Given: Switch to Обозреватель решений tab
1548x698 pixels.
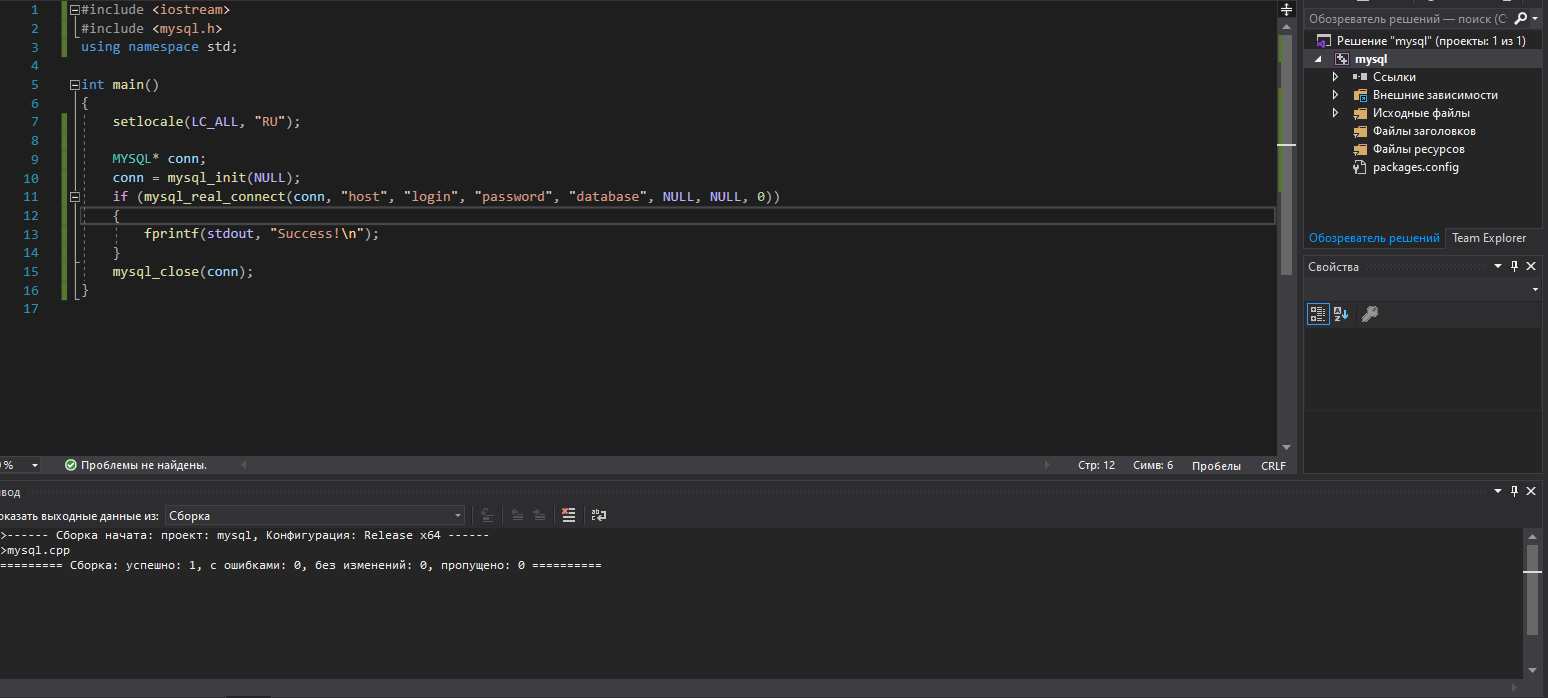Looking at the screenshot, I should pos(1374,238).
